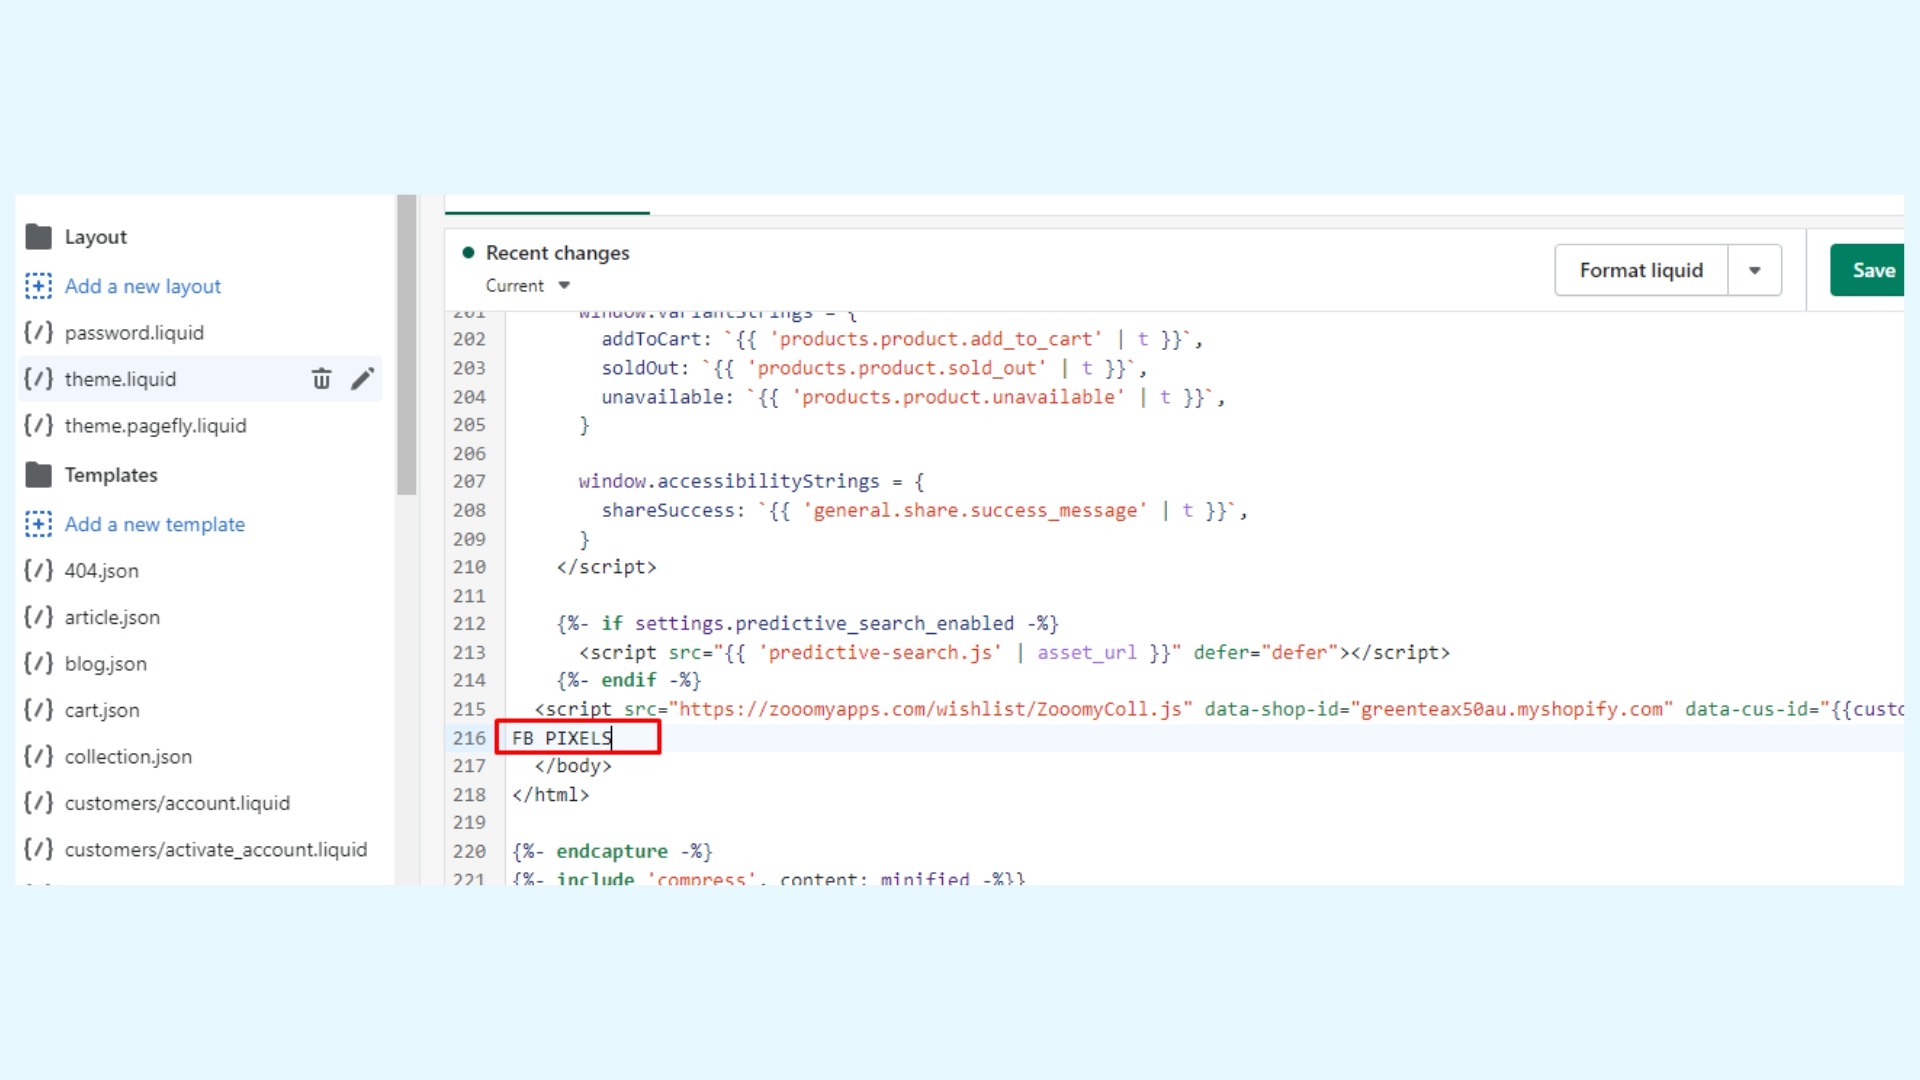
Task: Click the Layout folder icon
Action: click(x=38, y=235)
